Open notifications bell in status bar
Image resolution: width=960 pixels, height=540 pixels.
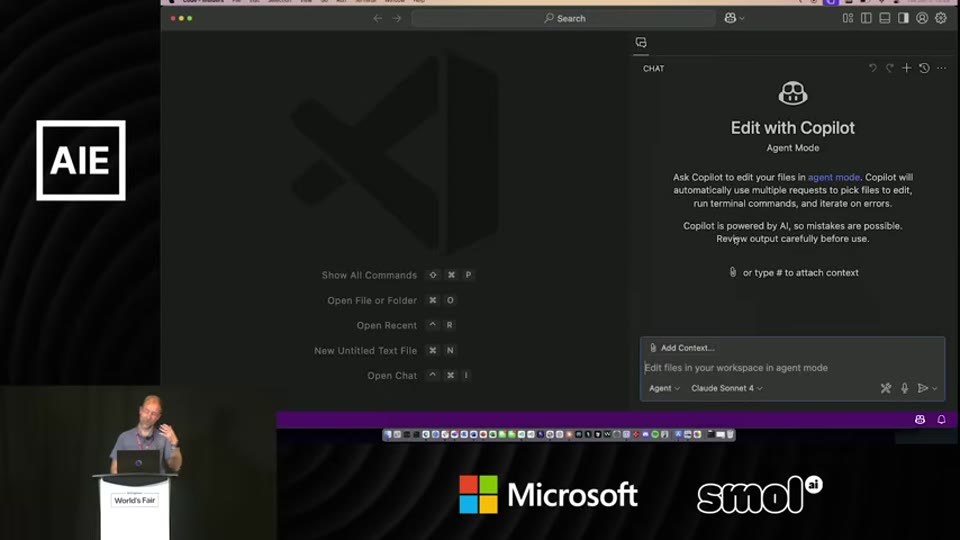tap(942, 419)
